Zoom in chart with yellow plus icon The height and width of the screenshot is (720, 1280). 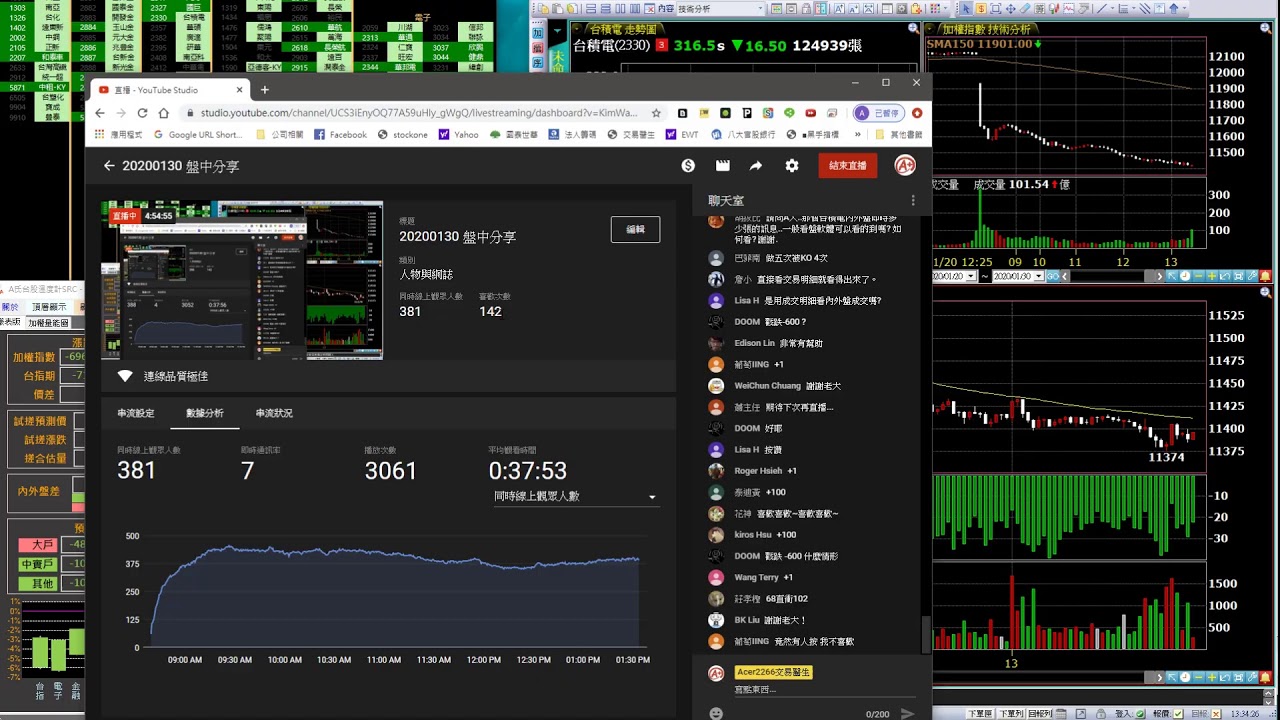click(1211, 276)
